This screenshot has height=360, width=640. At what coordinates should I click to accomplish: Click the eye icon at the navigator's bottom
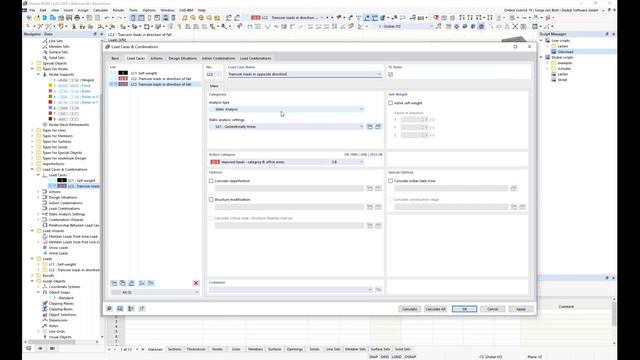point(40,349)
